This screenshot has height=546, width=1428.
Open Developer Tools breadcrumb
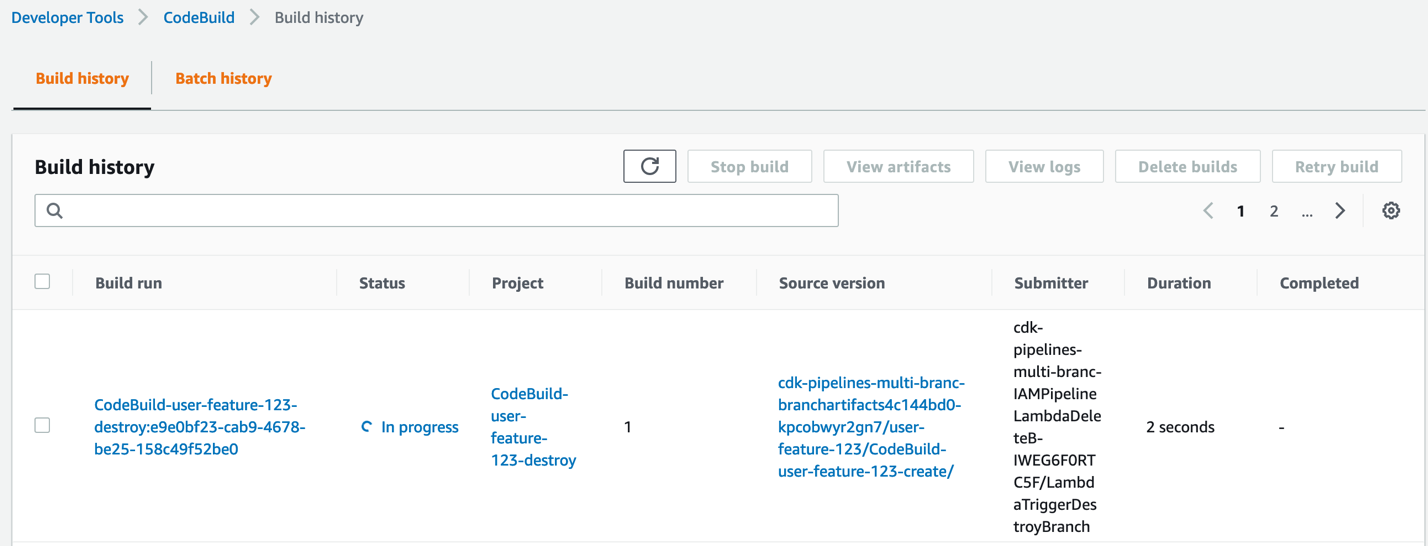click(x=67, y=17)
